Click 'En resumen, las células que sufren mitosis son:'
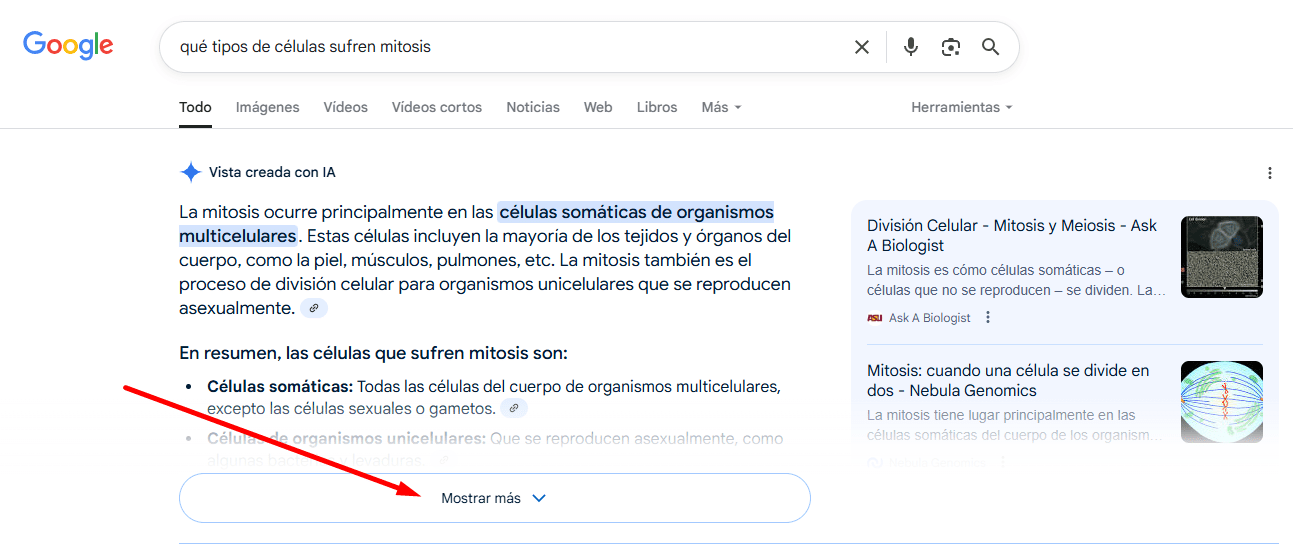The height and width of the screenshot is (550, 1293). 373,353
